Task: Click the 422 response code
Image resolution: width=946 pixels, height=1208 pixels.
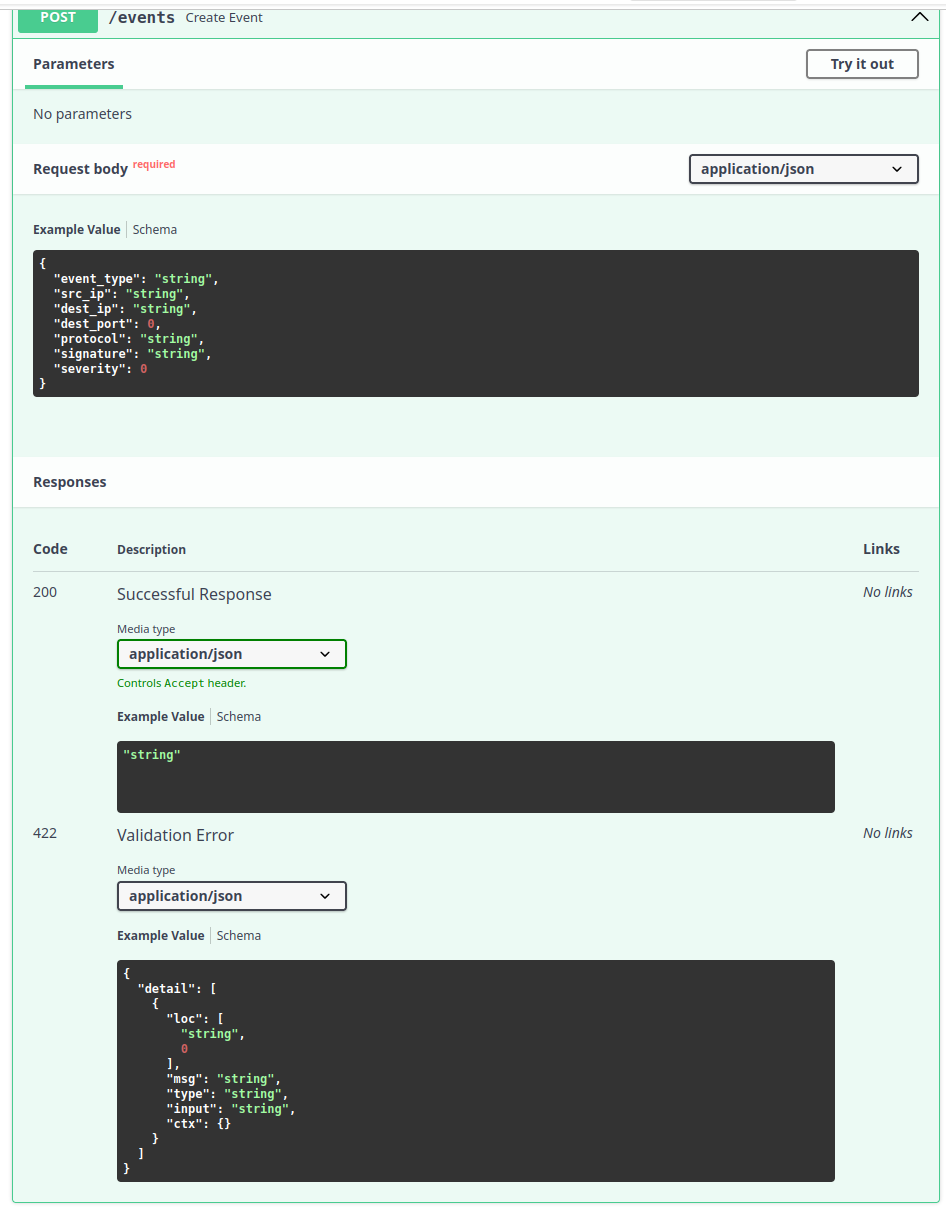Action: click(x=45, y=833)
